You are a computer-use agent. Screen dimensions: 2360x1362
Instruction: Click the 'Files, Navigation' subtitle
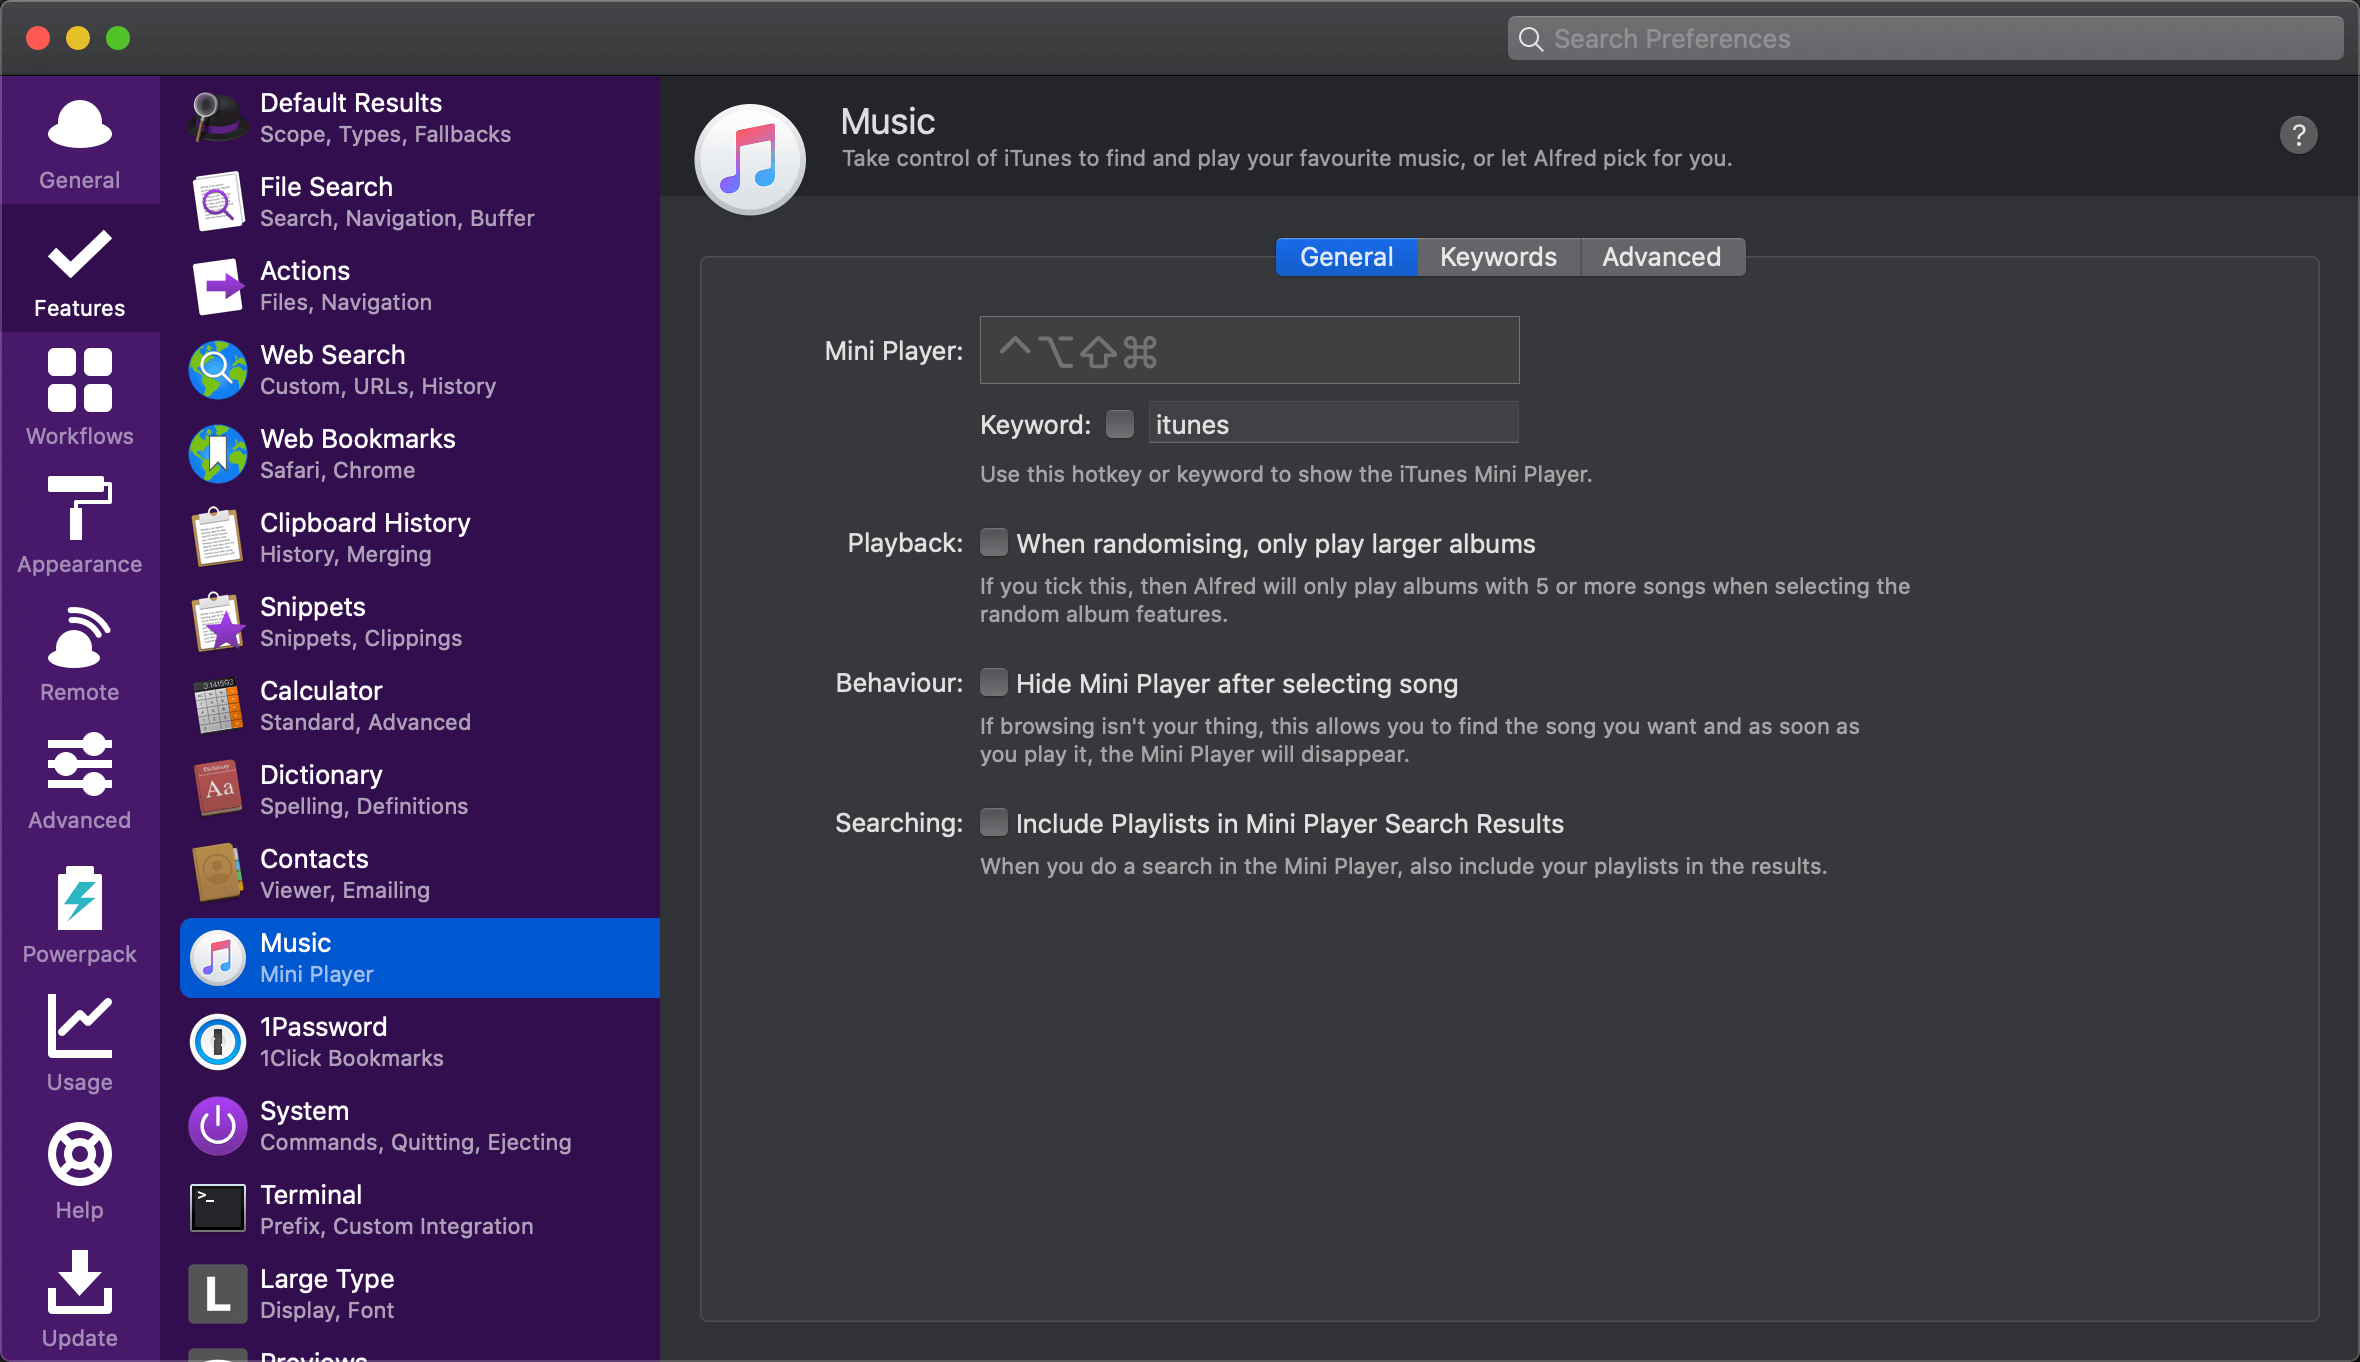click(346, 302)
